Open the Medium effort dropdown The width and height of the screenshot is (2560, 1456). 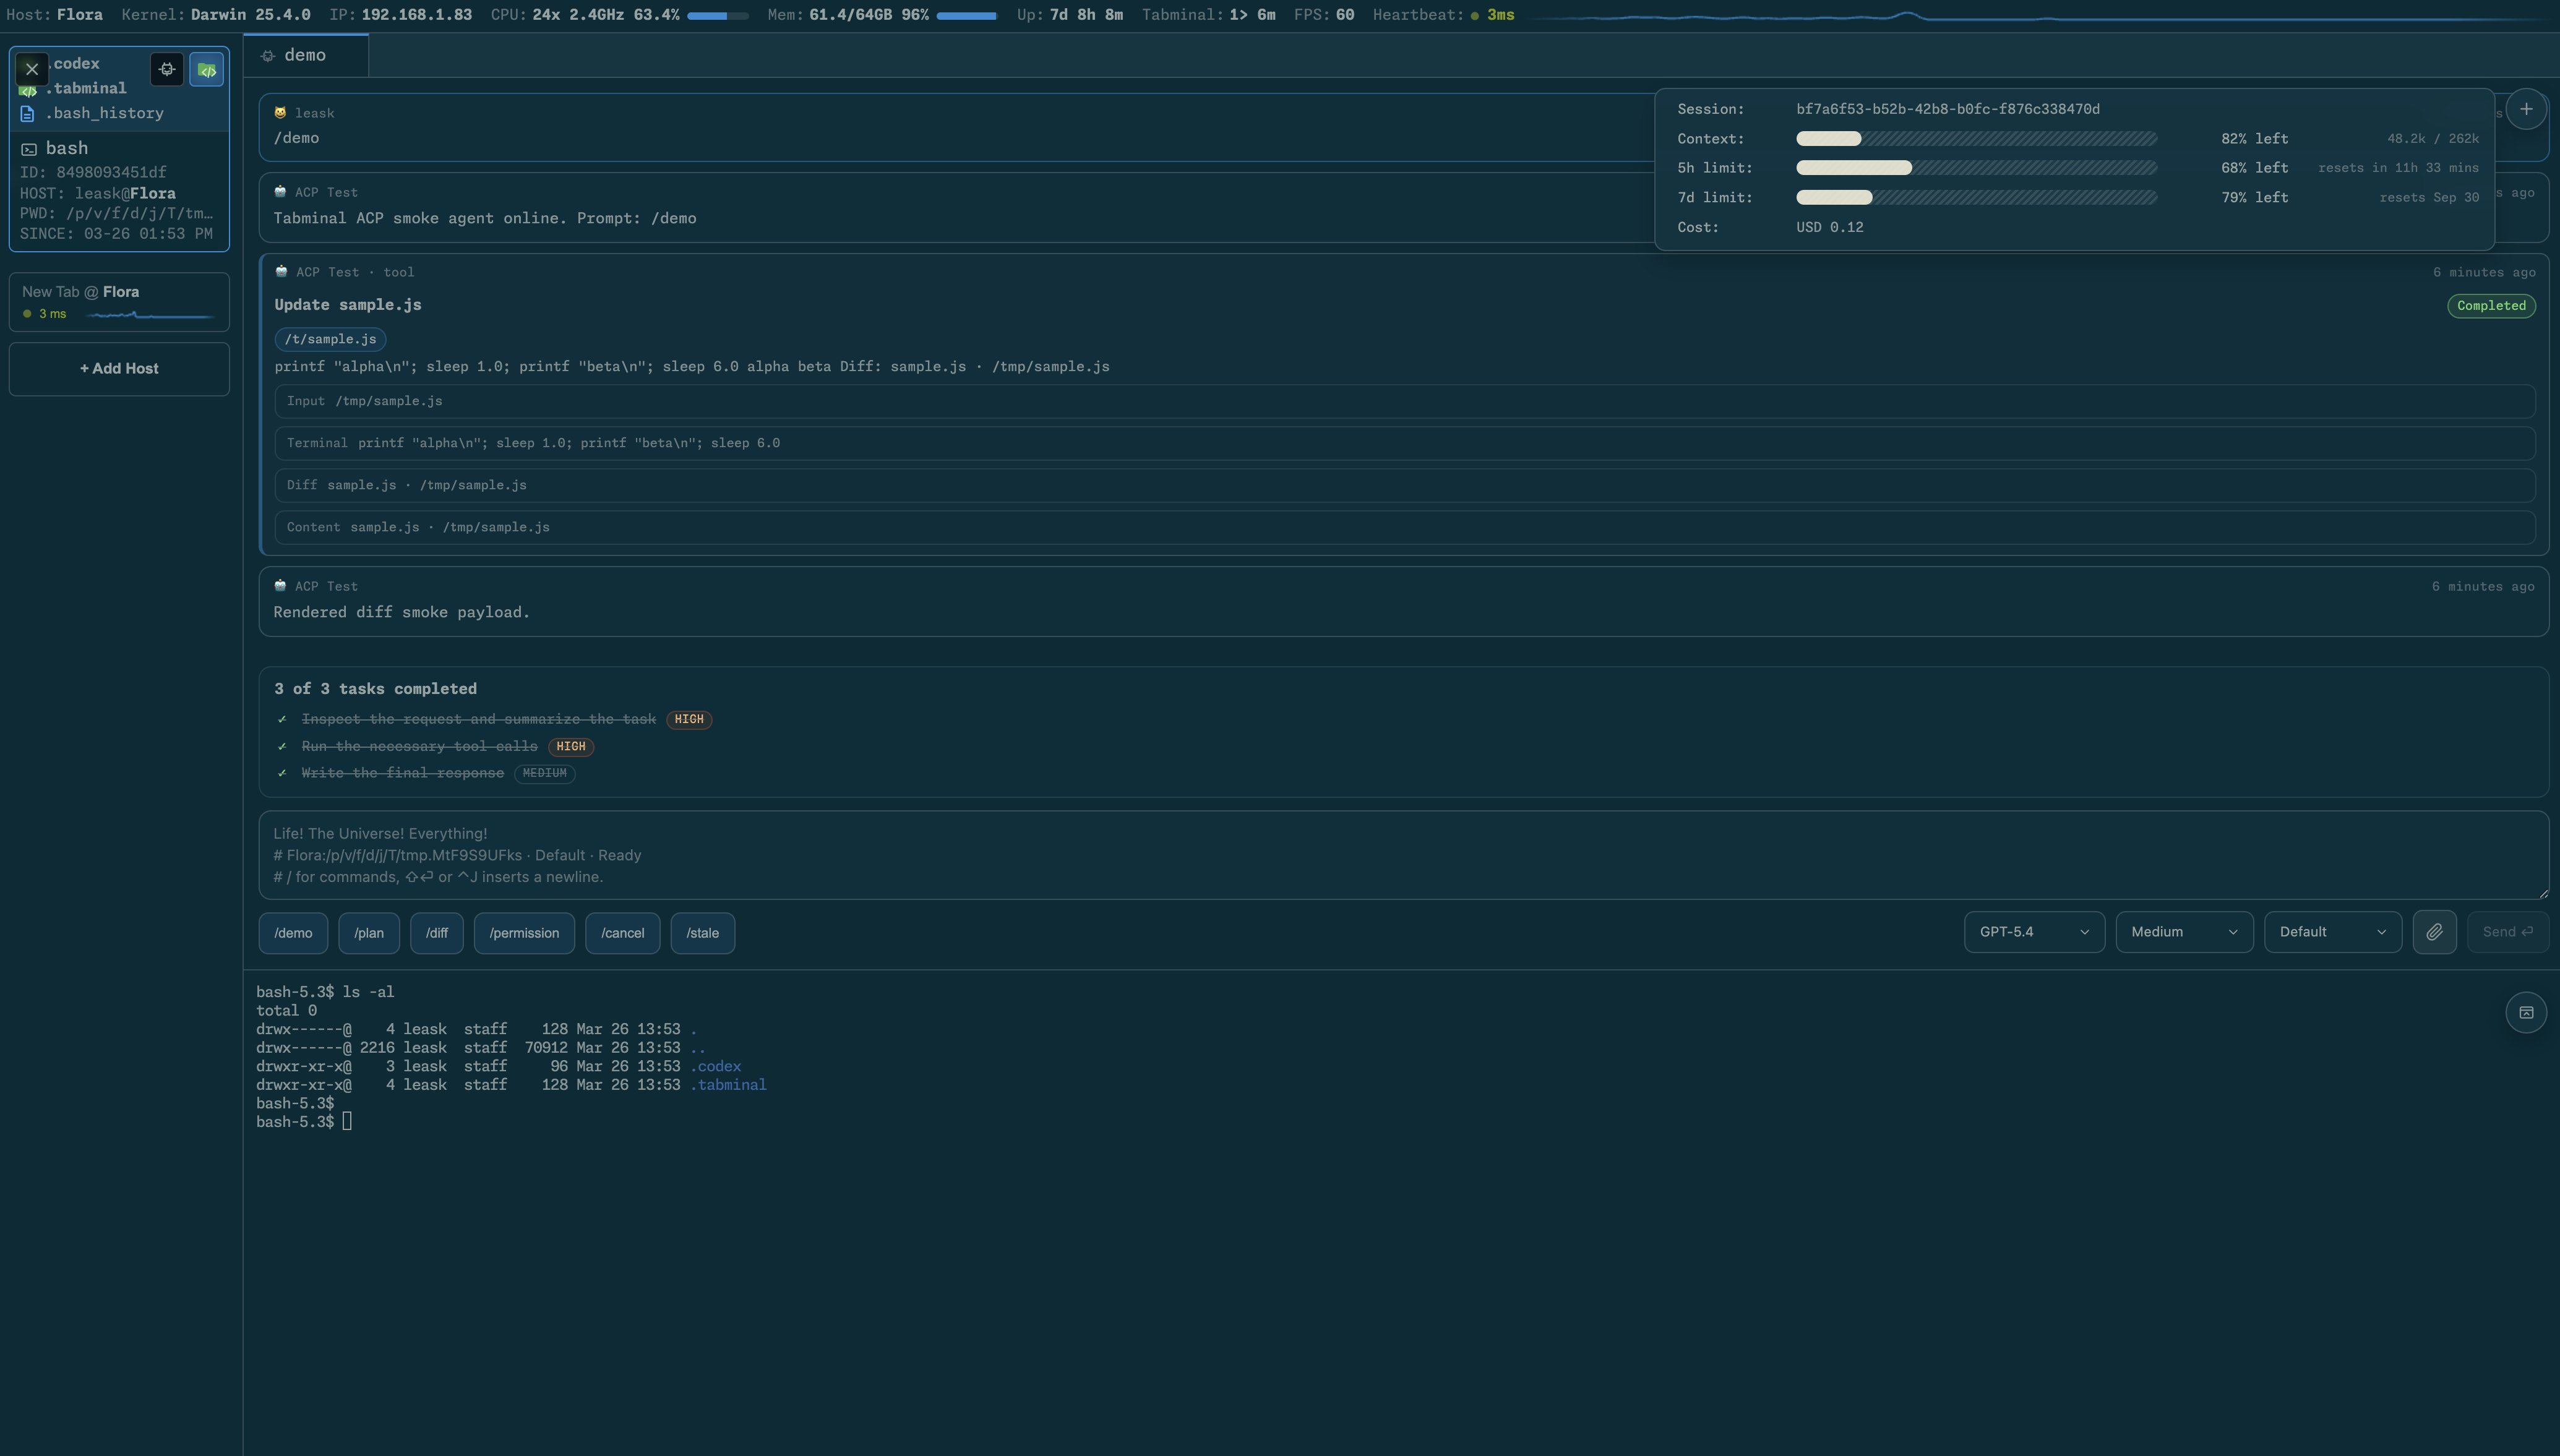point(2183,932)
